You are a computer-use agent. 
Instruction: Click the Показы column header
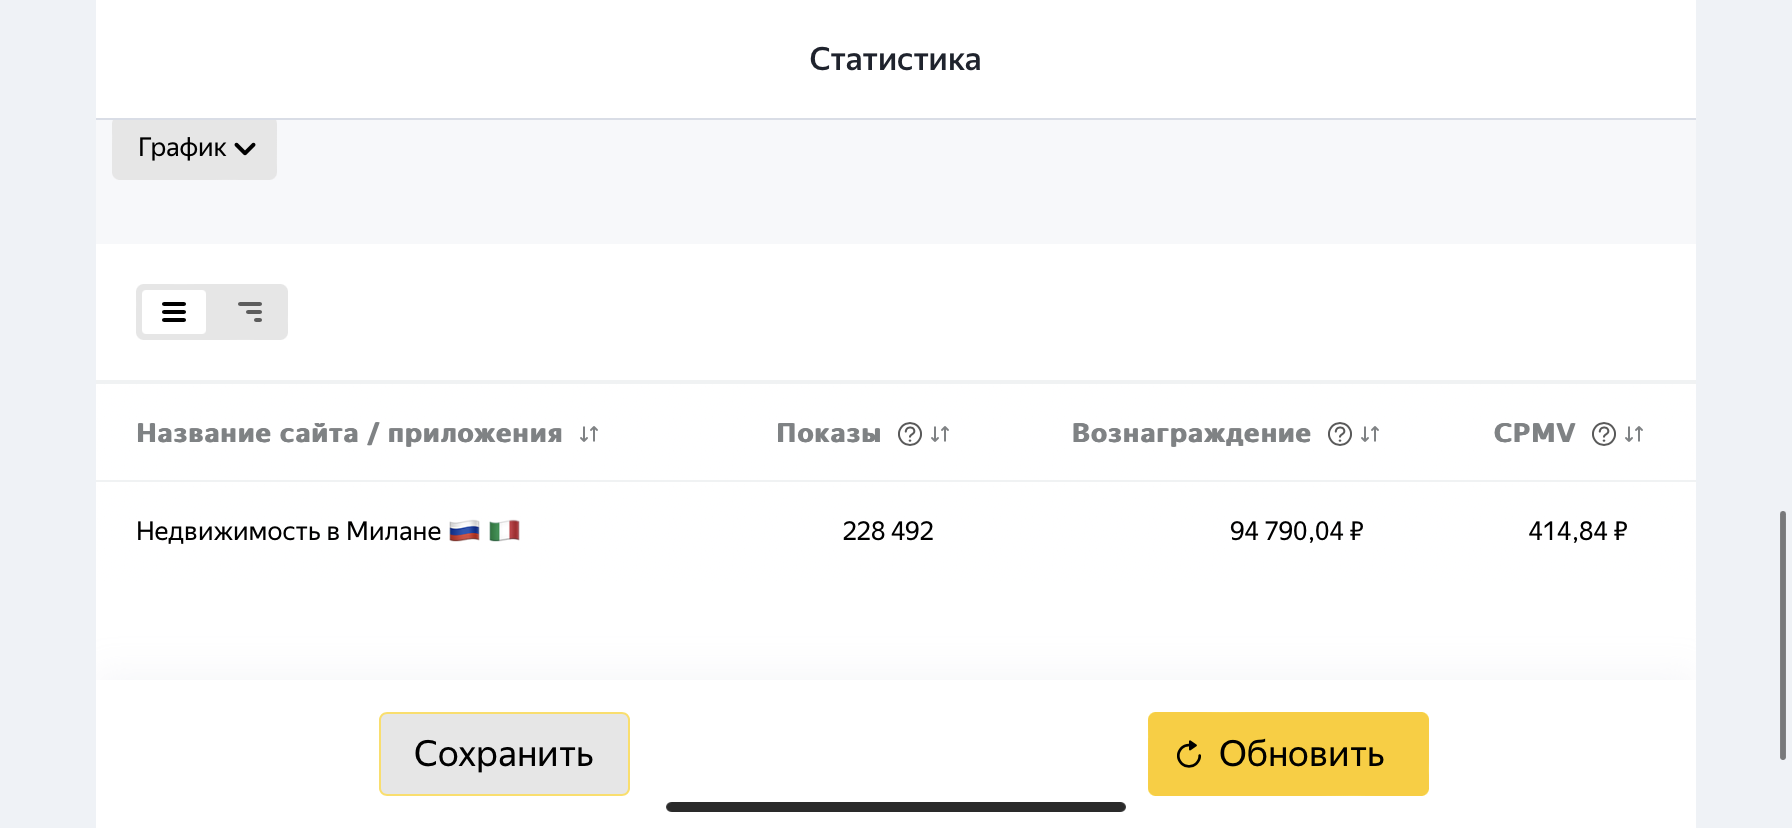(x=828, y=433)
